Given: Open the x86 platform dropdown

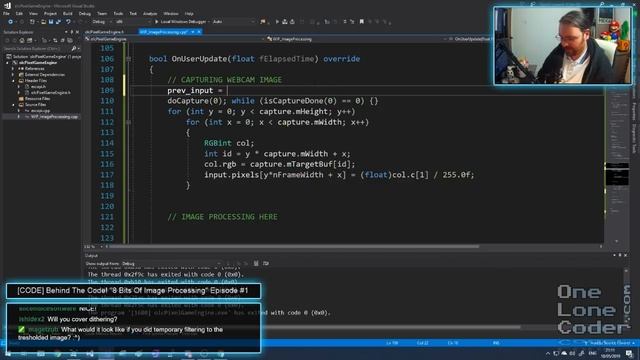Looking at the screenshot, I should pos(133,22).
